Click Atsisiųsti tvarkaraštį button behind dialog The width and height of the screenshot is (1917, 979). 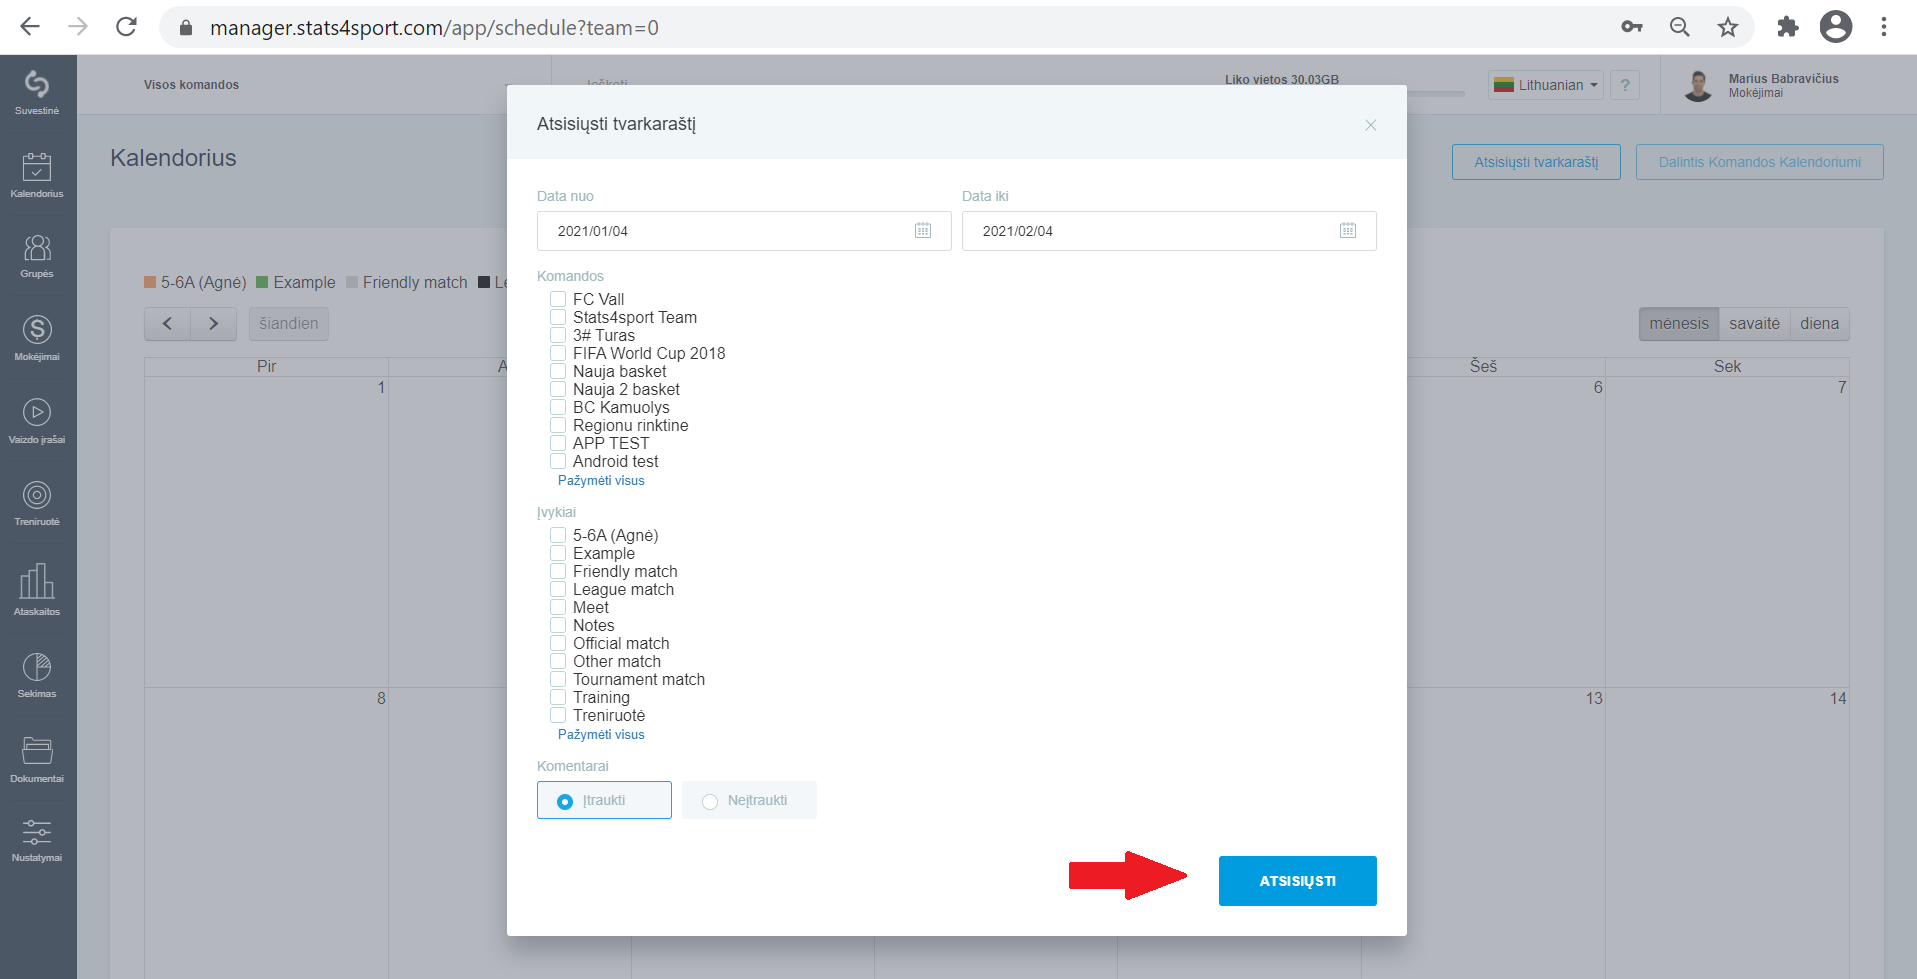1536,162
